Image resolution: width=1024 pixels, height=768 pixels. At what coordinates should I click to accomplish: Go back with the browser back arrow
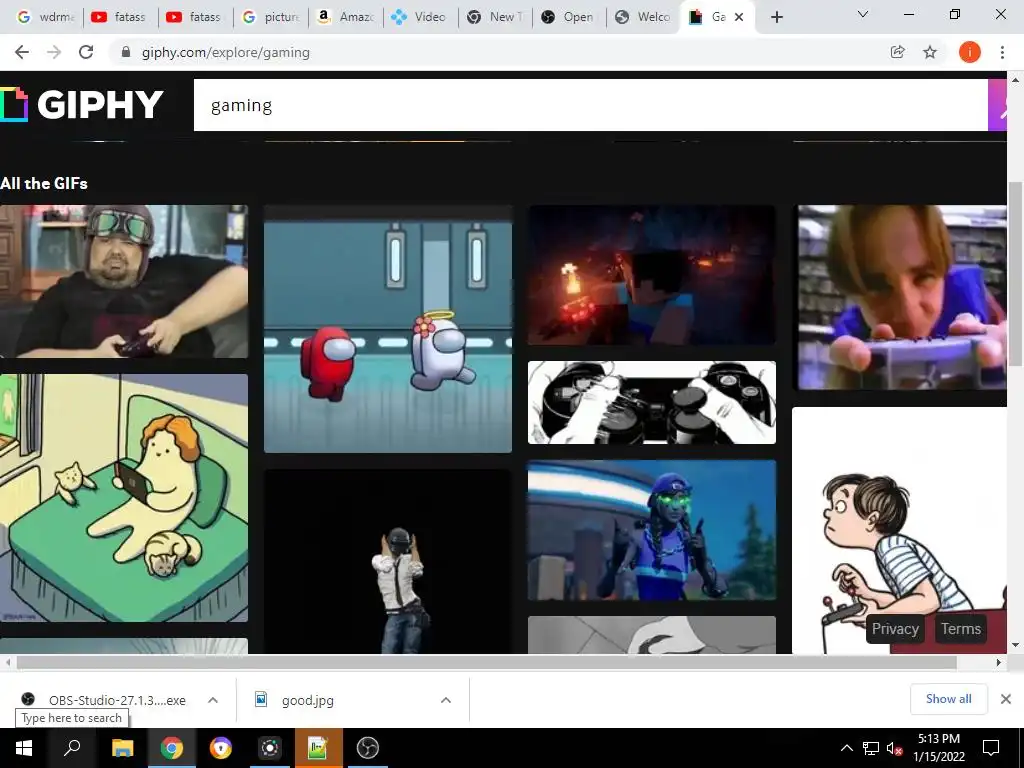click(x=22, y=52)
